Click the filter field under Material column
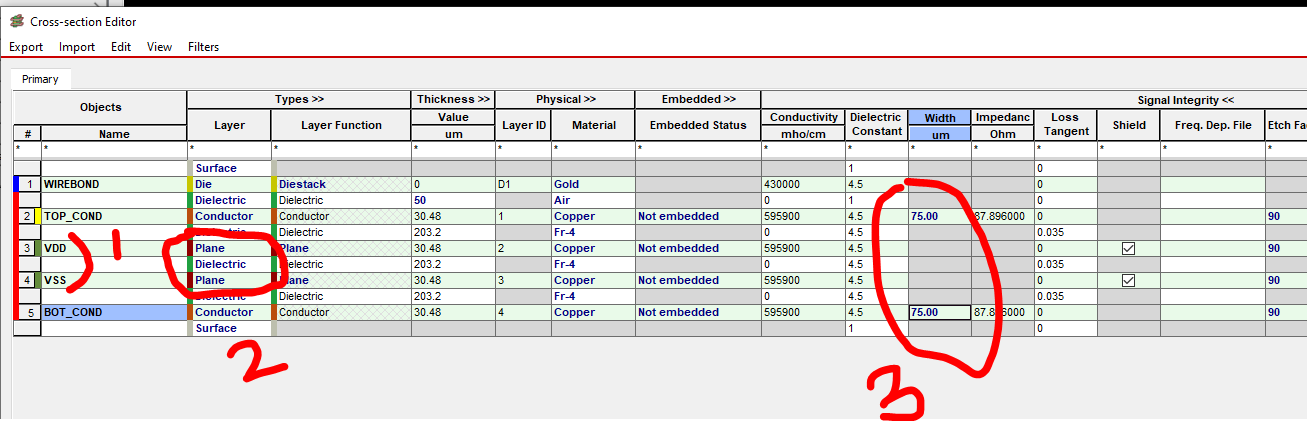The height and width of the screenshot is (421, 1307). pos(592,149)
